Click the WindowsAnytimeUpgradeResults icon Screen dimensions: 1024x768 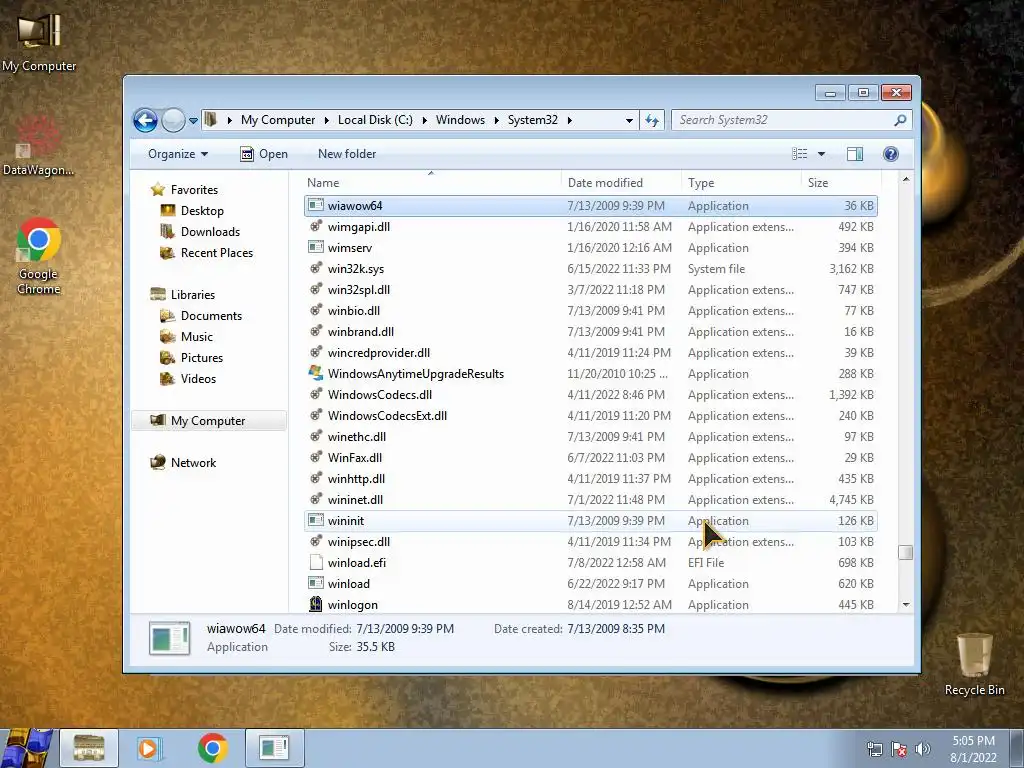click(x=316, y=373)
